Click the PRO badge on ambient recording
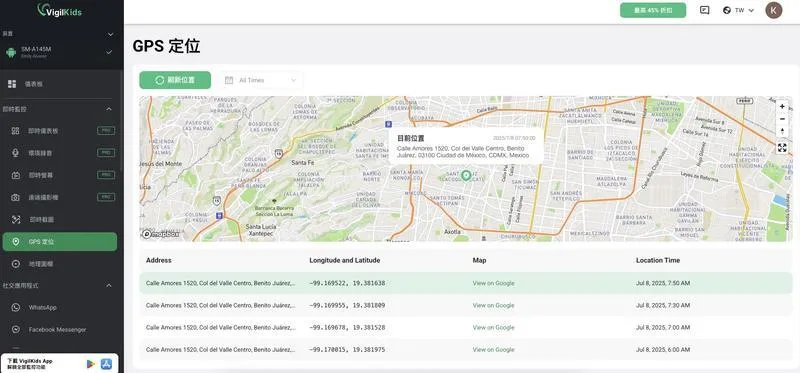800x373 pixels. point(106,153)
